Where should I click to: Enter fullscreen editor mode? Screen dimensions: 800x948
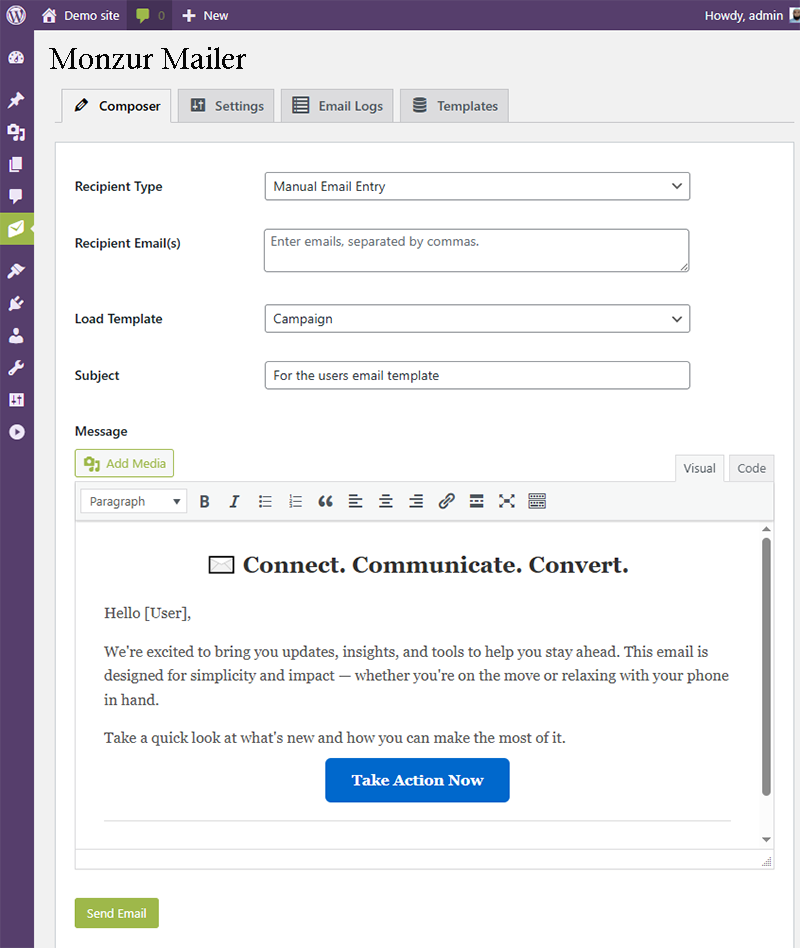coord(507,501)
